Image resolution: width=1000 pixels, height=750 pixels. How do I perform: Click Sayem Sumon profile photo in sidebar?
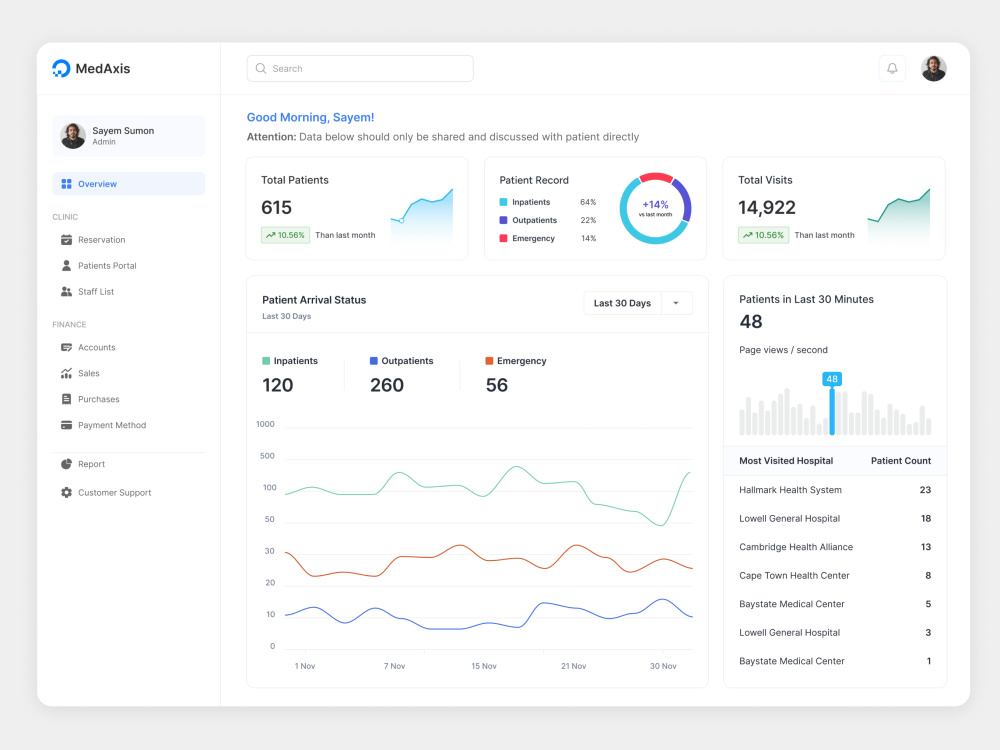pos(73,136)
